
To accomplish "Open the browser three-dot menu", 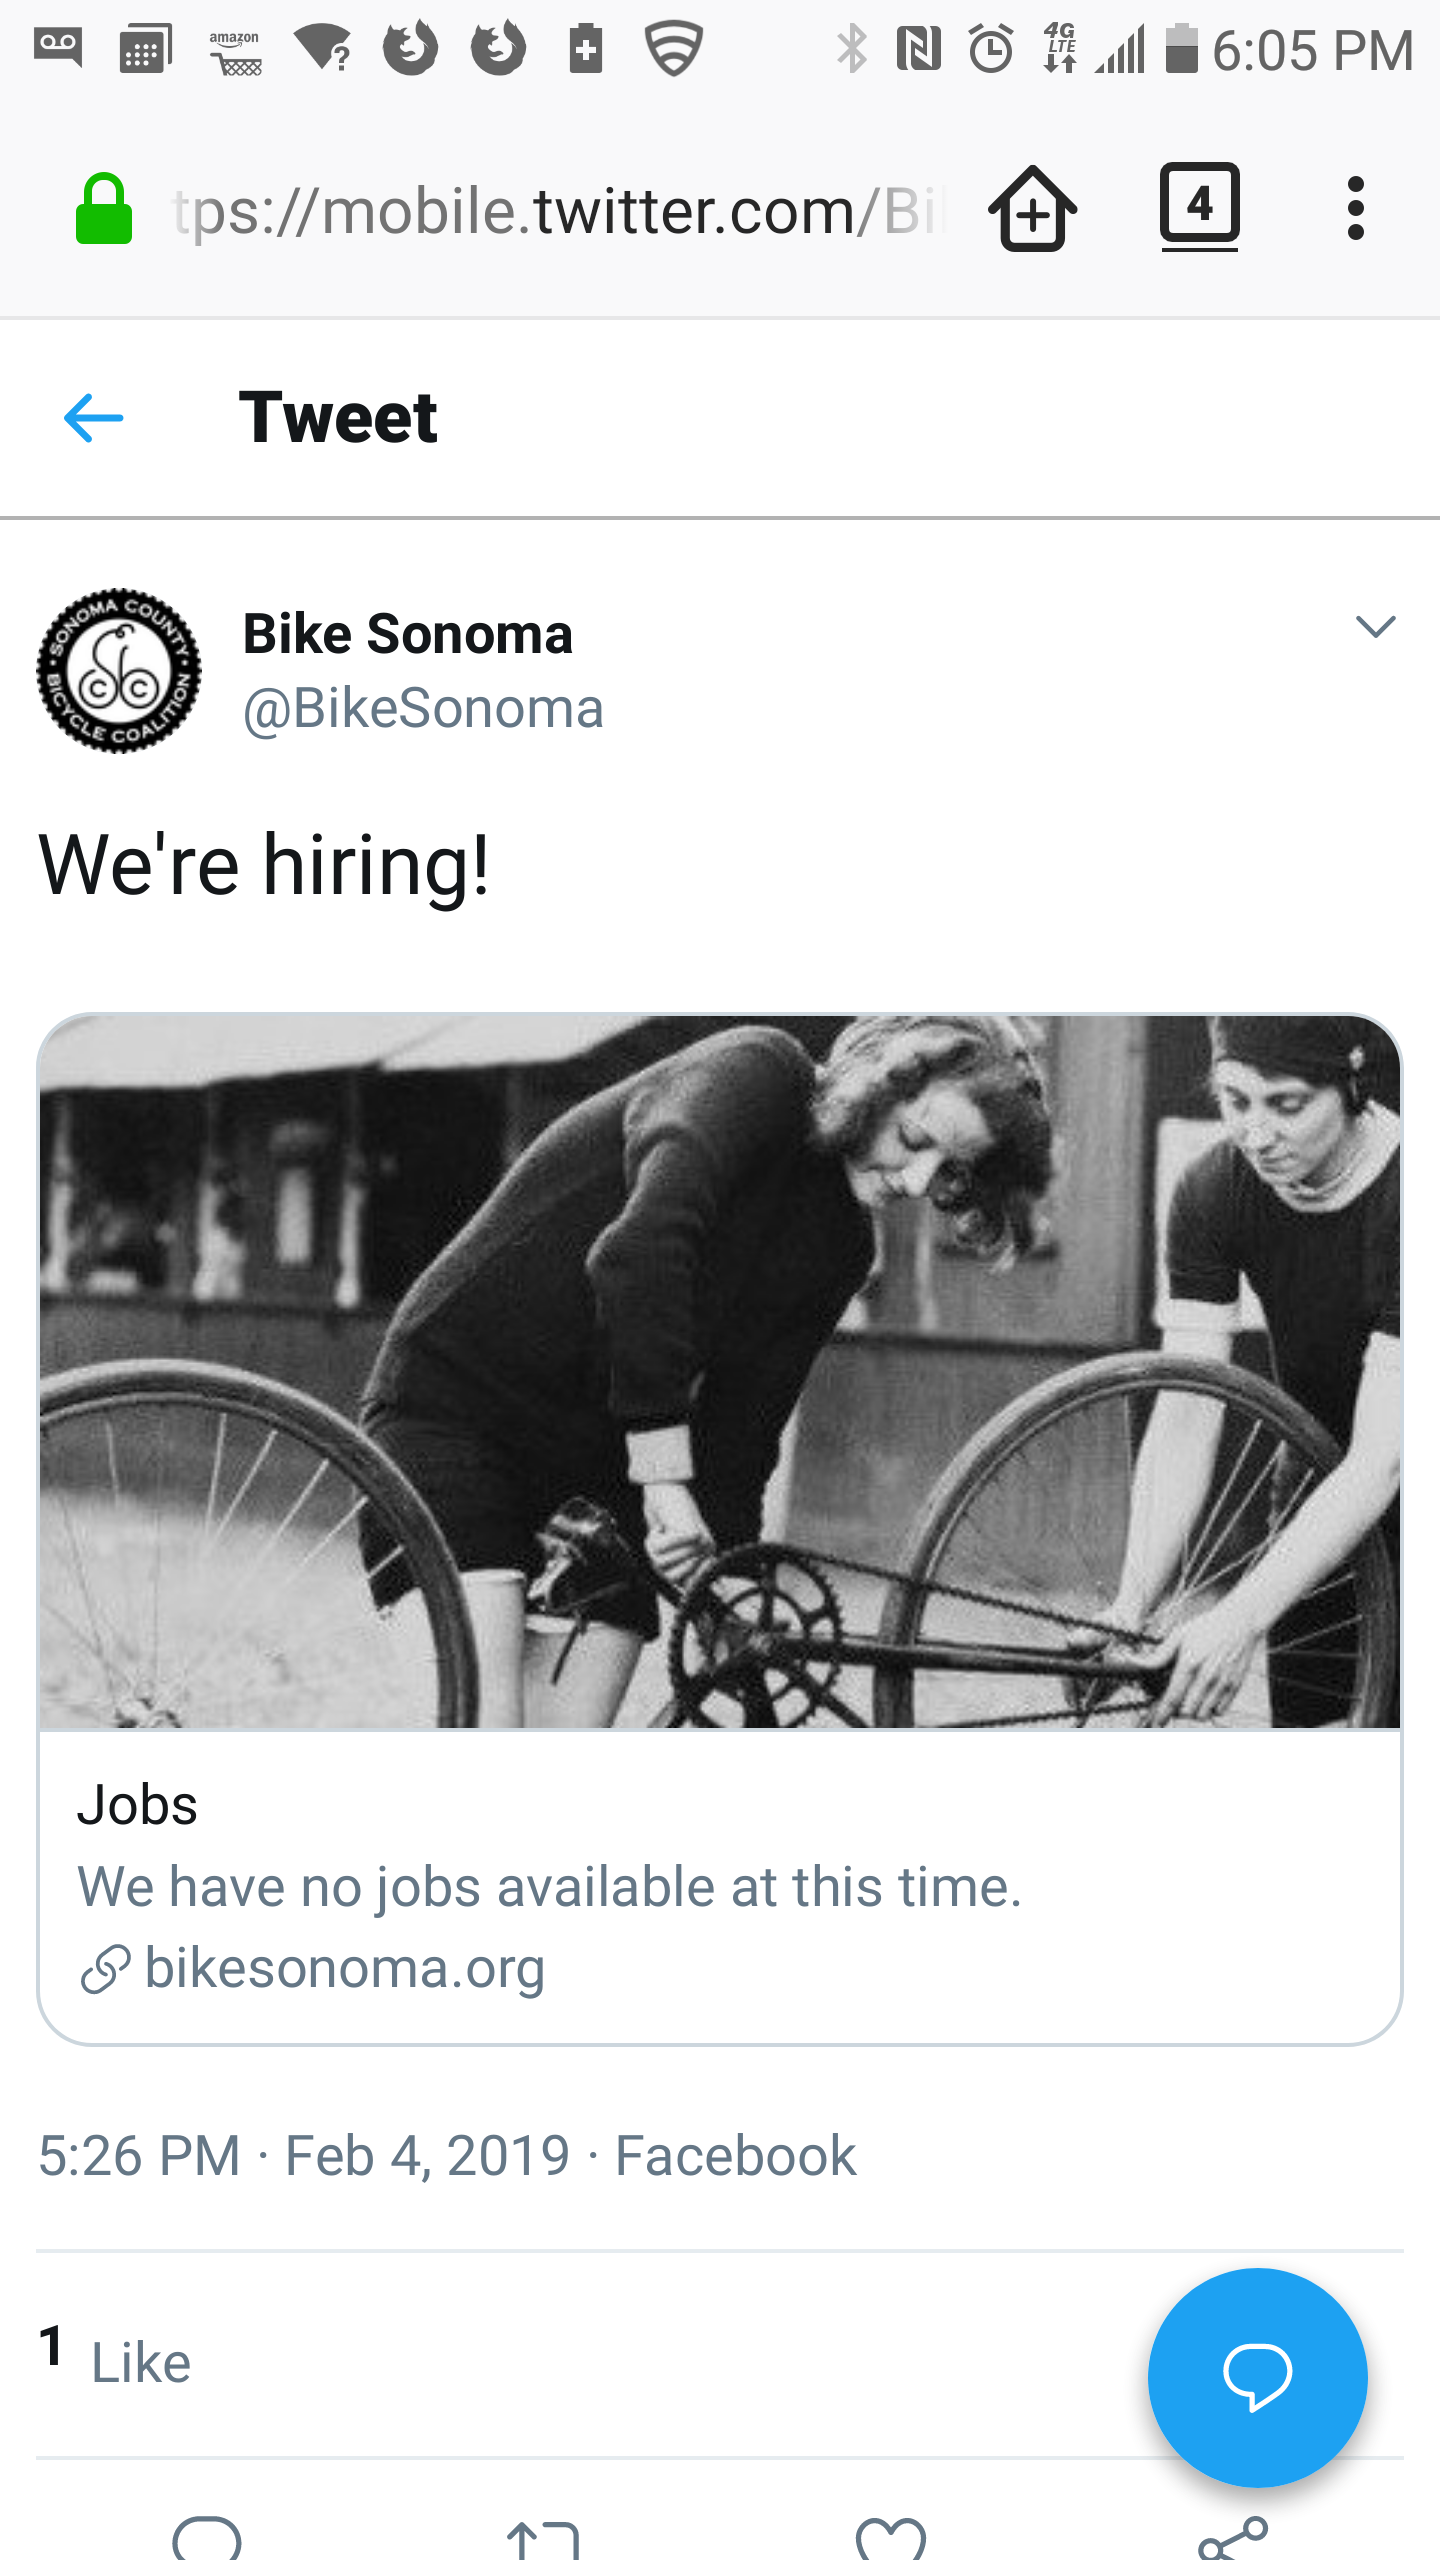I will [1355, 209].
